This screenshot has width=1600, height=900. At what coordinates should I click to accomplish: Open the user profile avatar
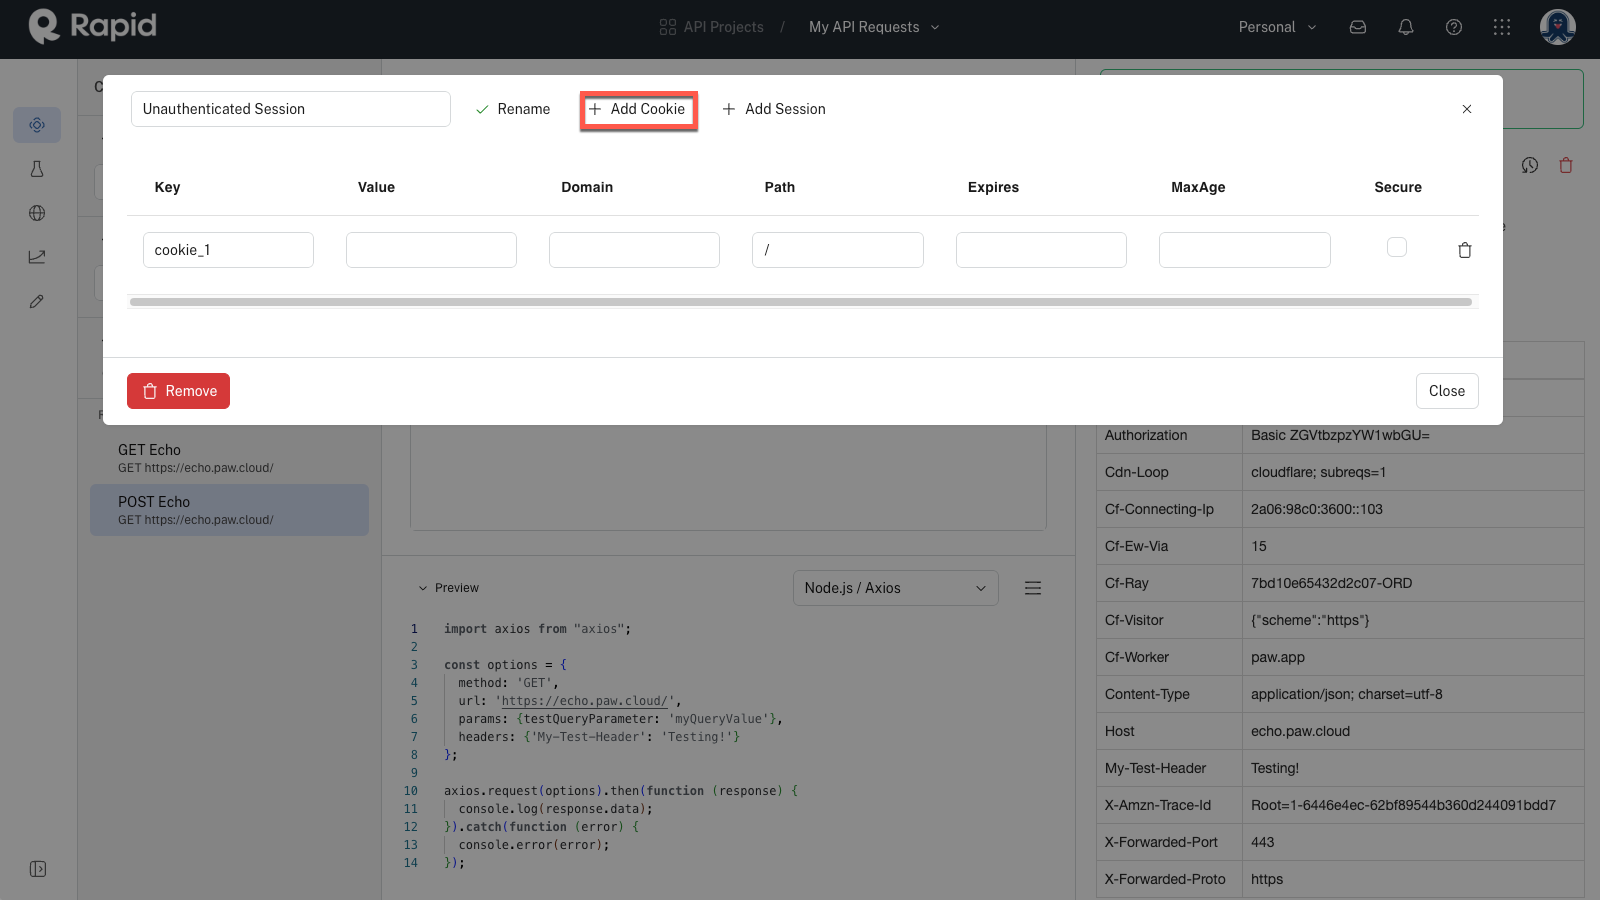coord(1558,27)
